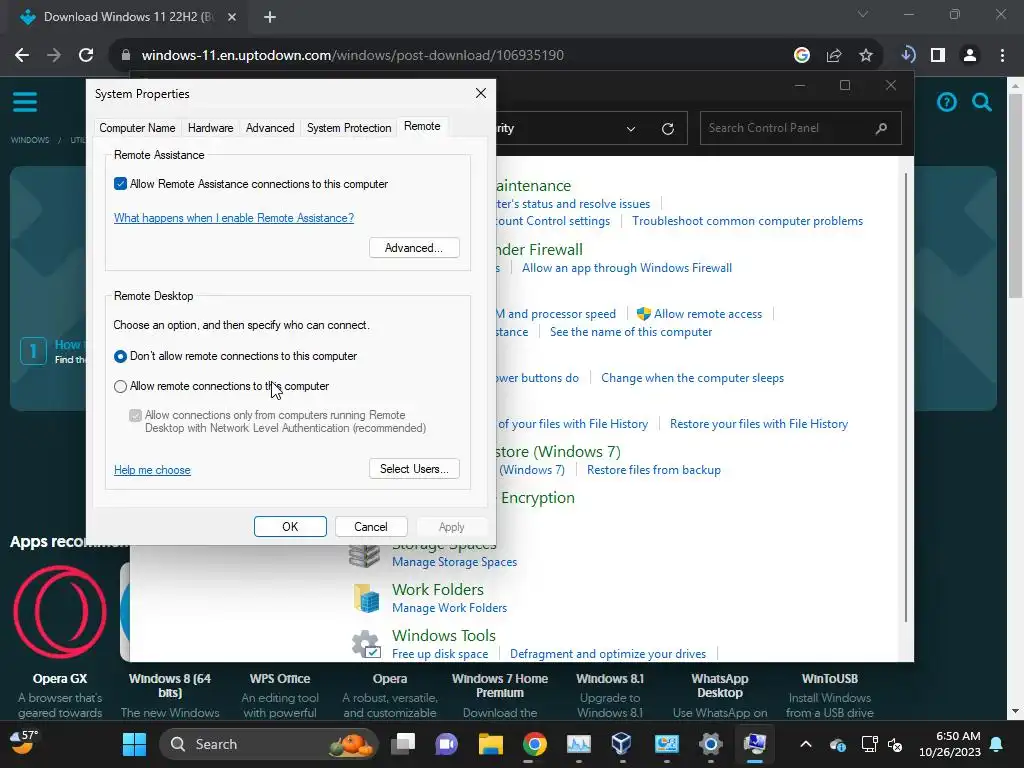Open Chrome profile icon
1024x768 pixels.
970,56
